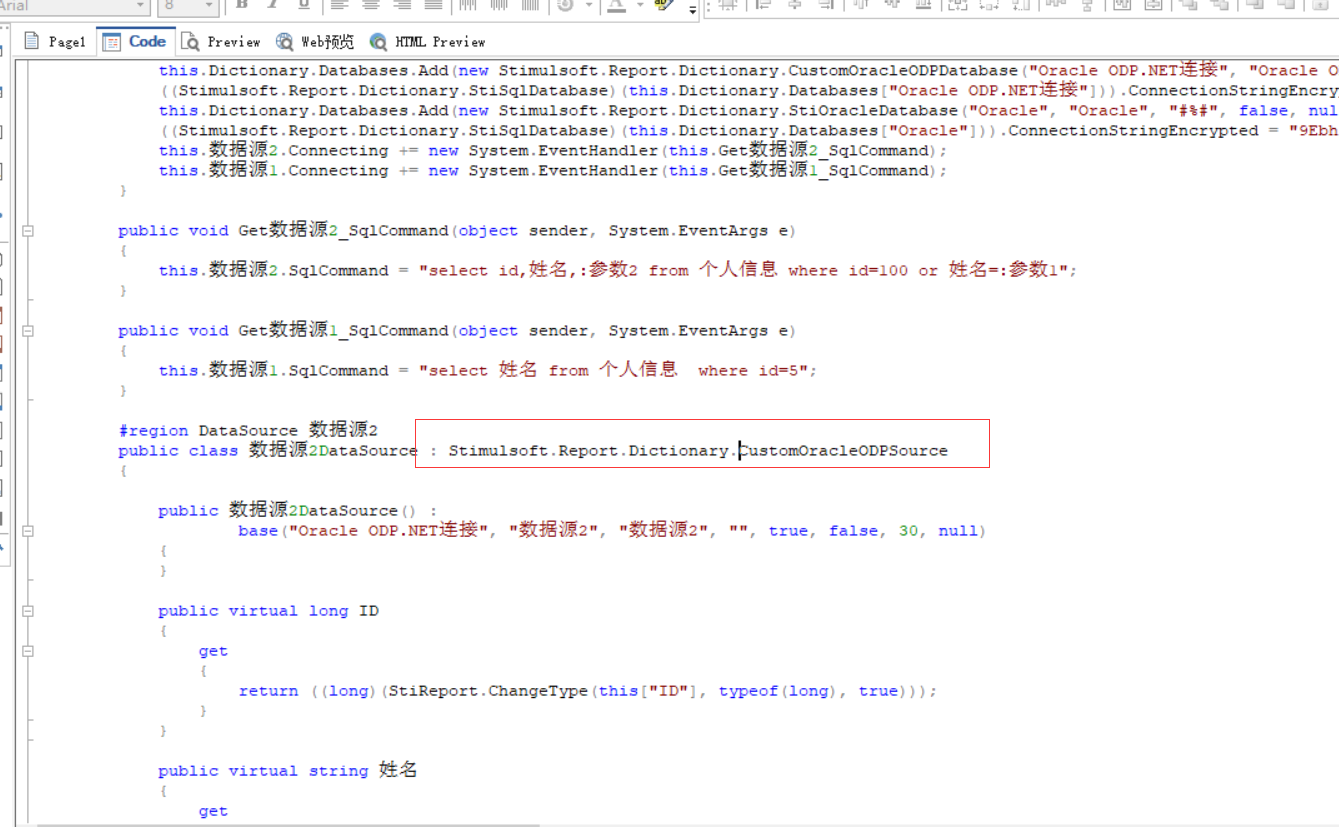Expand the formatting toolbar overflow arrow

[693, 9]
